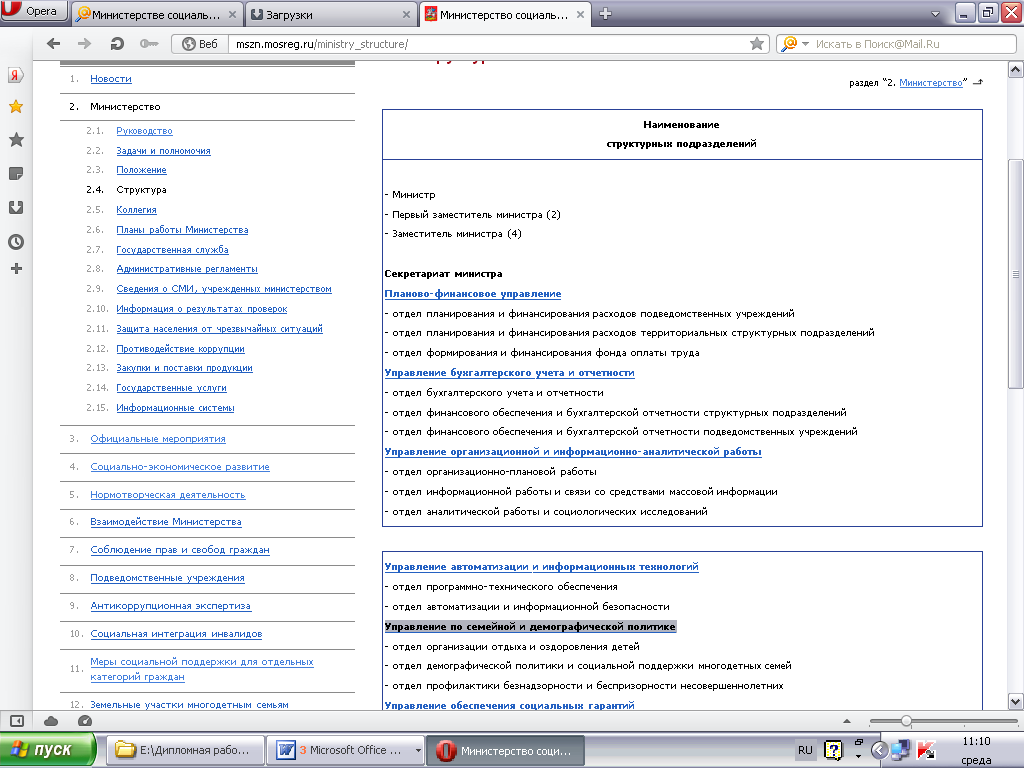The image size is (1024, 768).
Task: Select the active Министерство социаль… tab
Action: [504, 14]
